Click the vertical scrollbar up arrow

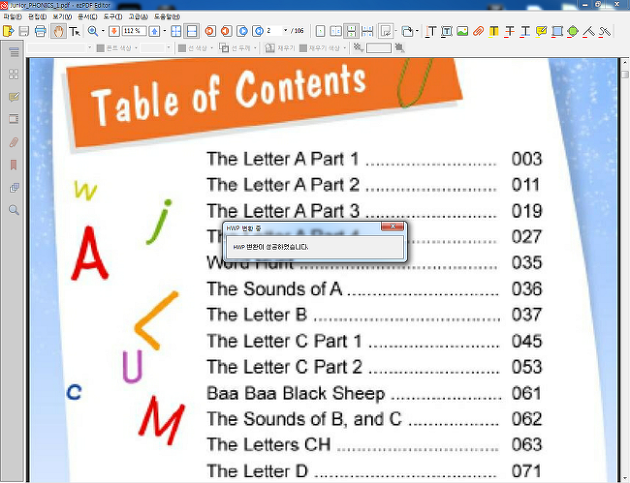625,63
